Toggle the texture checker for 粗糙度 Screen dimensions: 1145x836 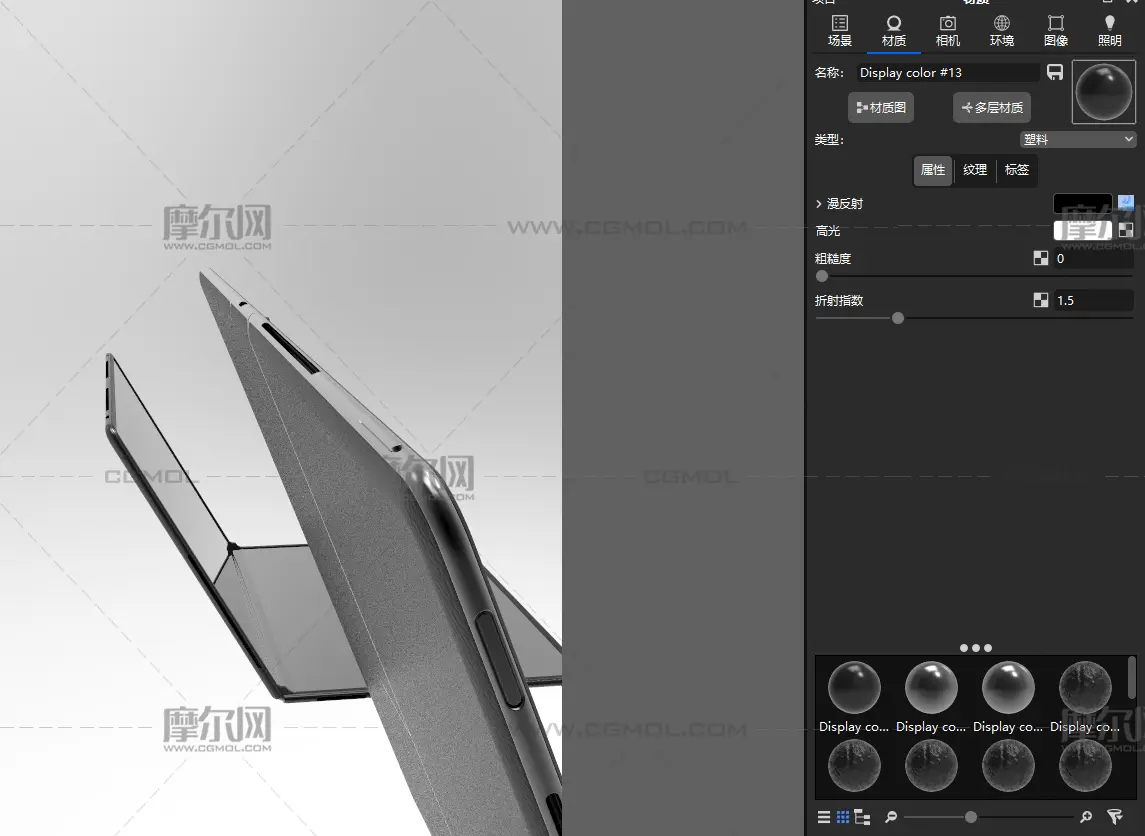click(1041, 258)
